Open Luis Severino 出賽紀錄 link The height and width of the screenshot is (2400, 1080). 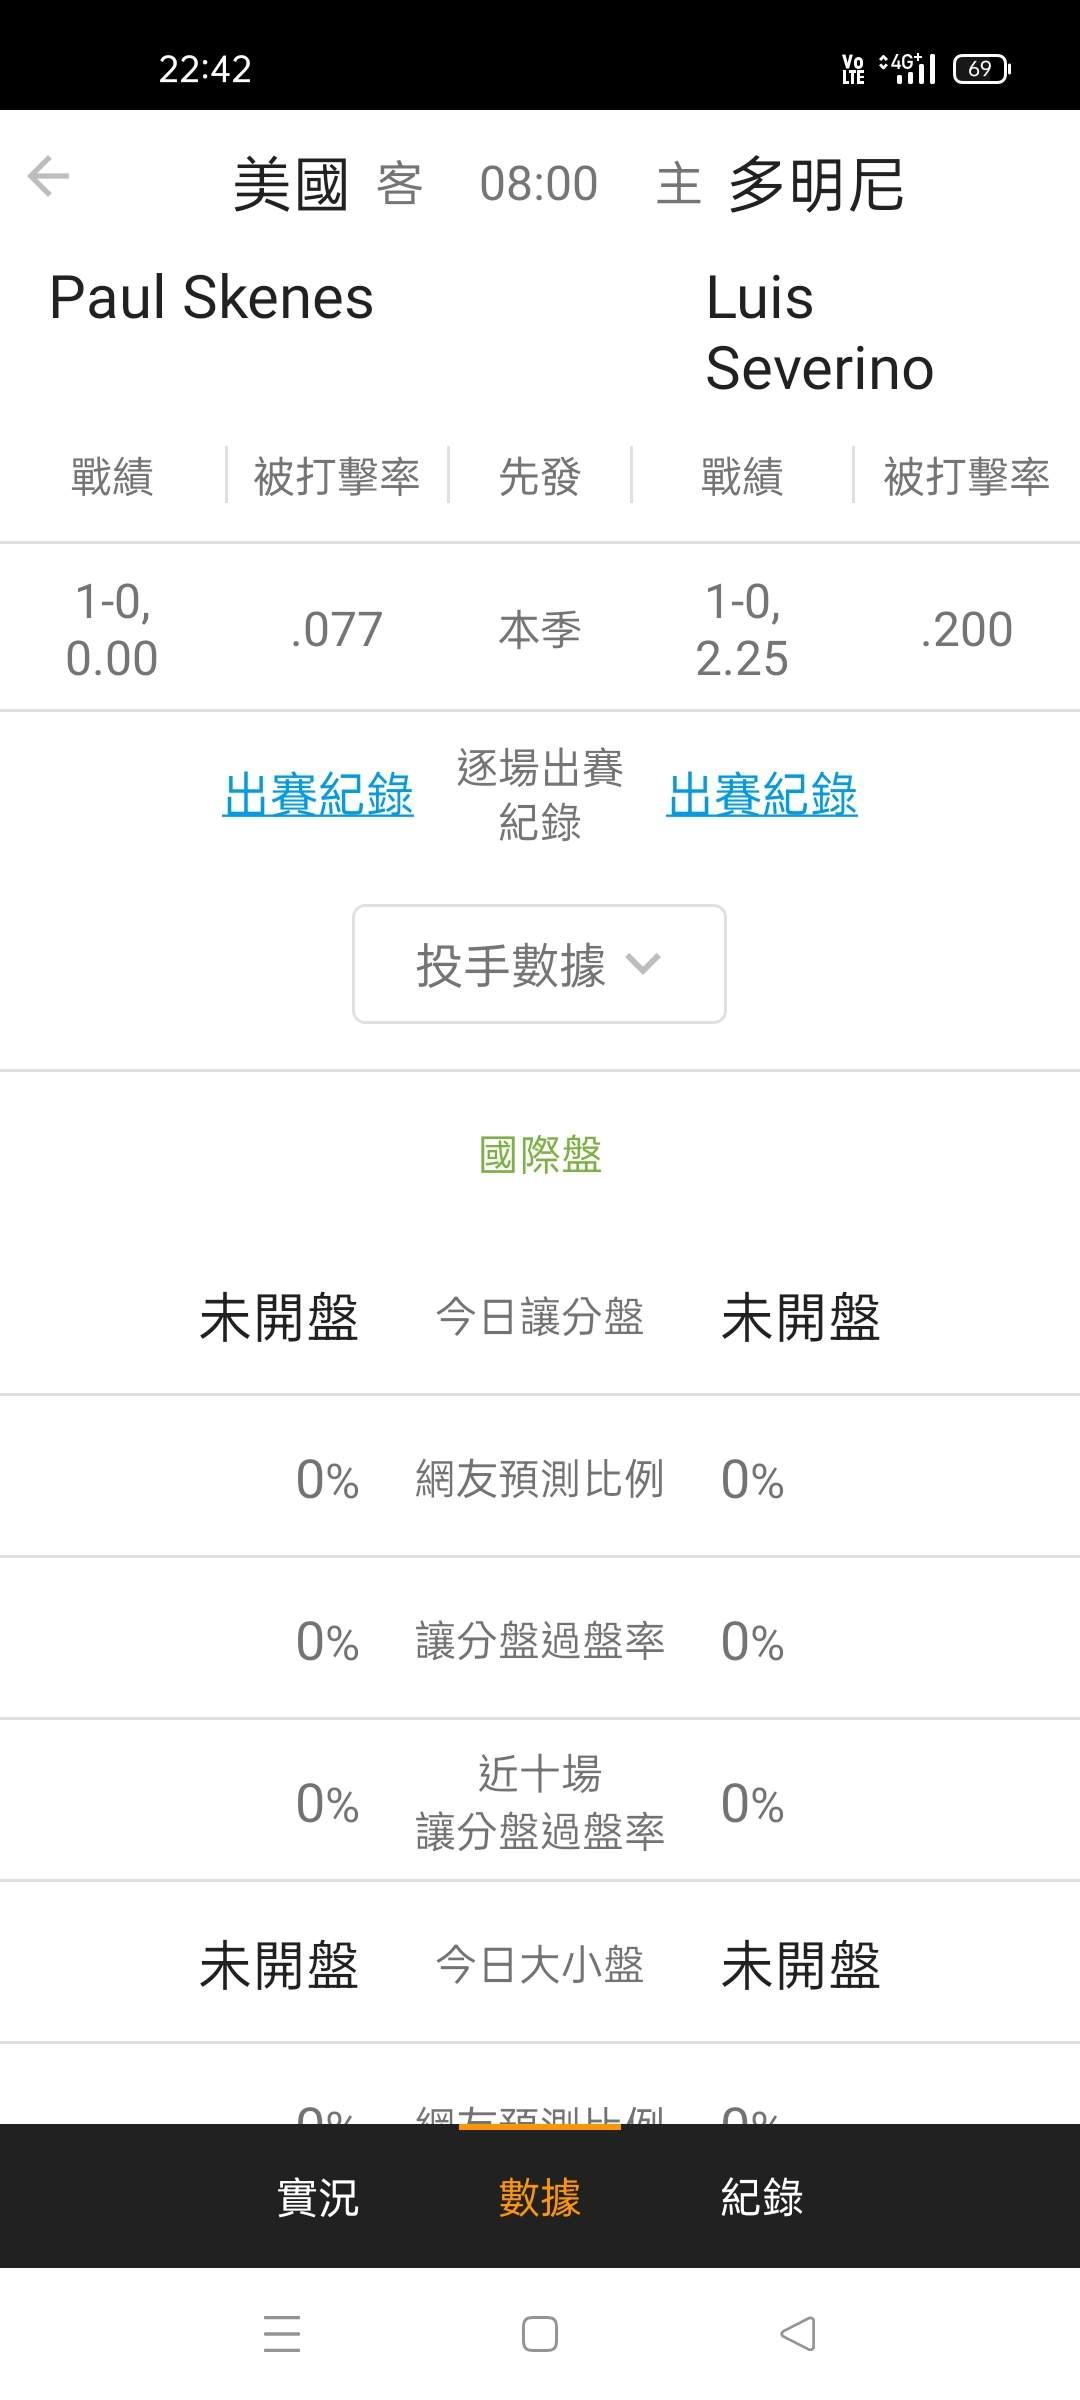[761, 795]
